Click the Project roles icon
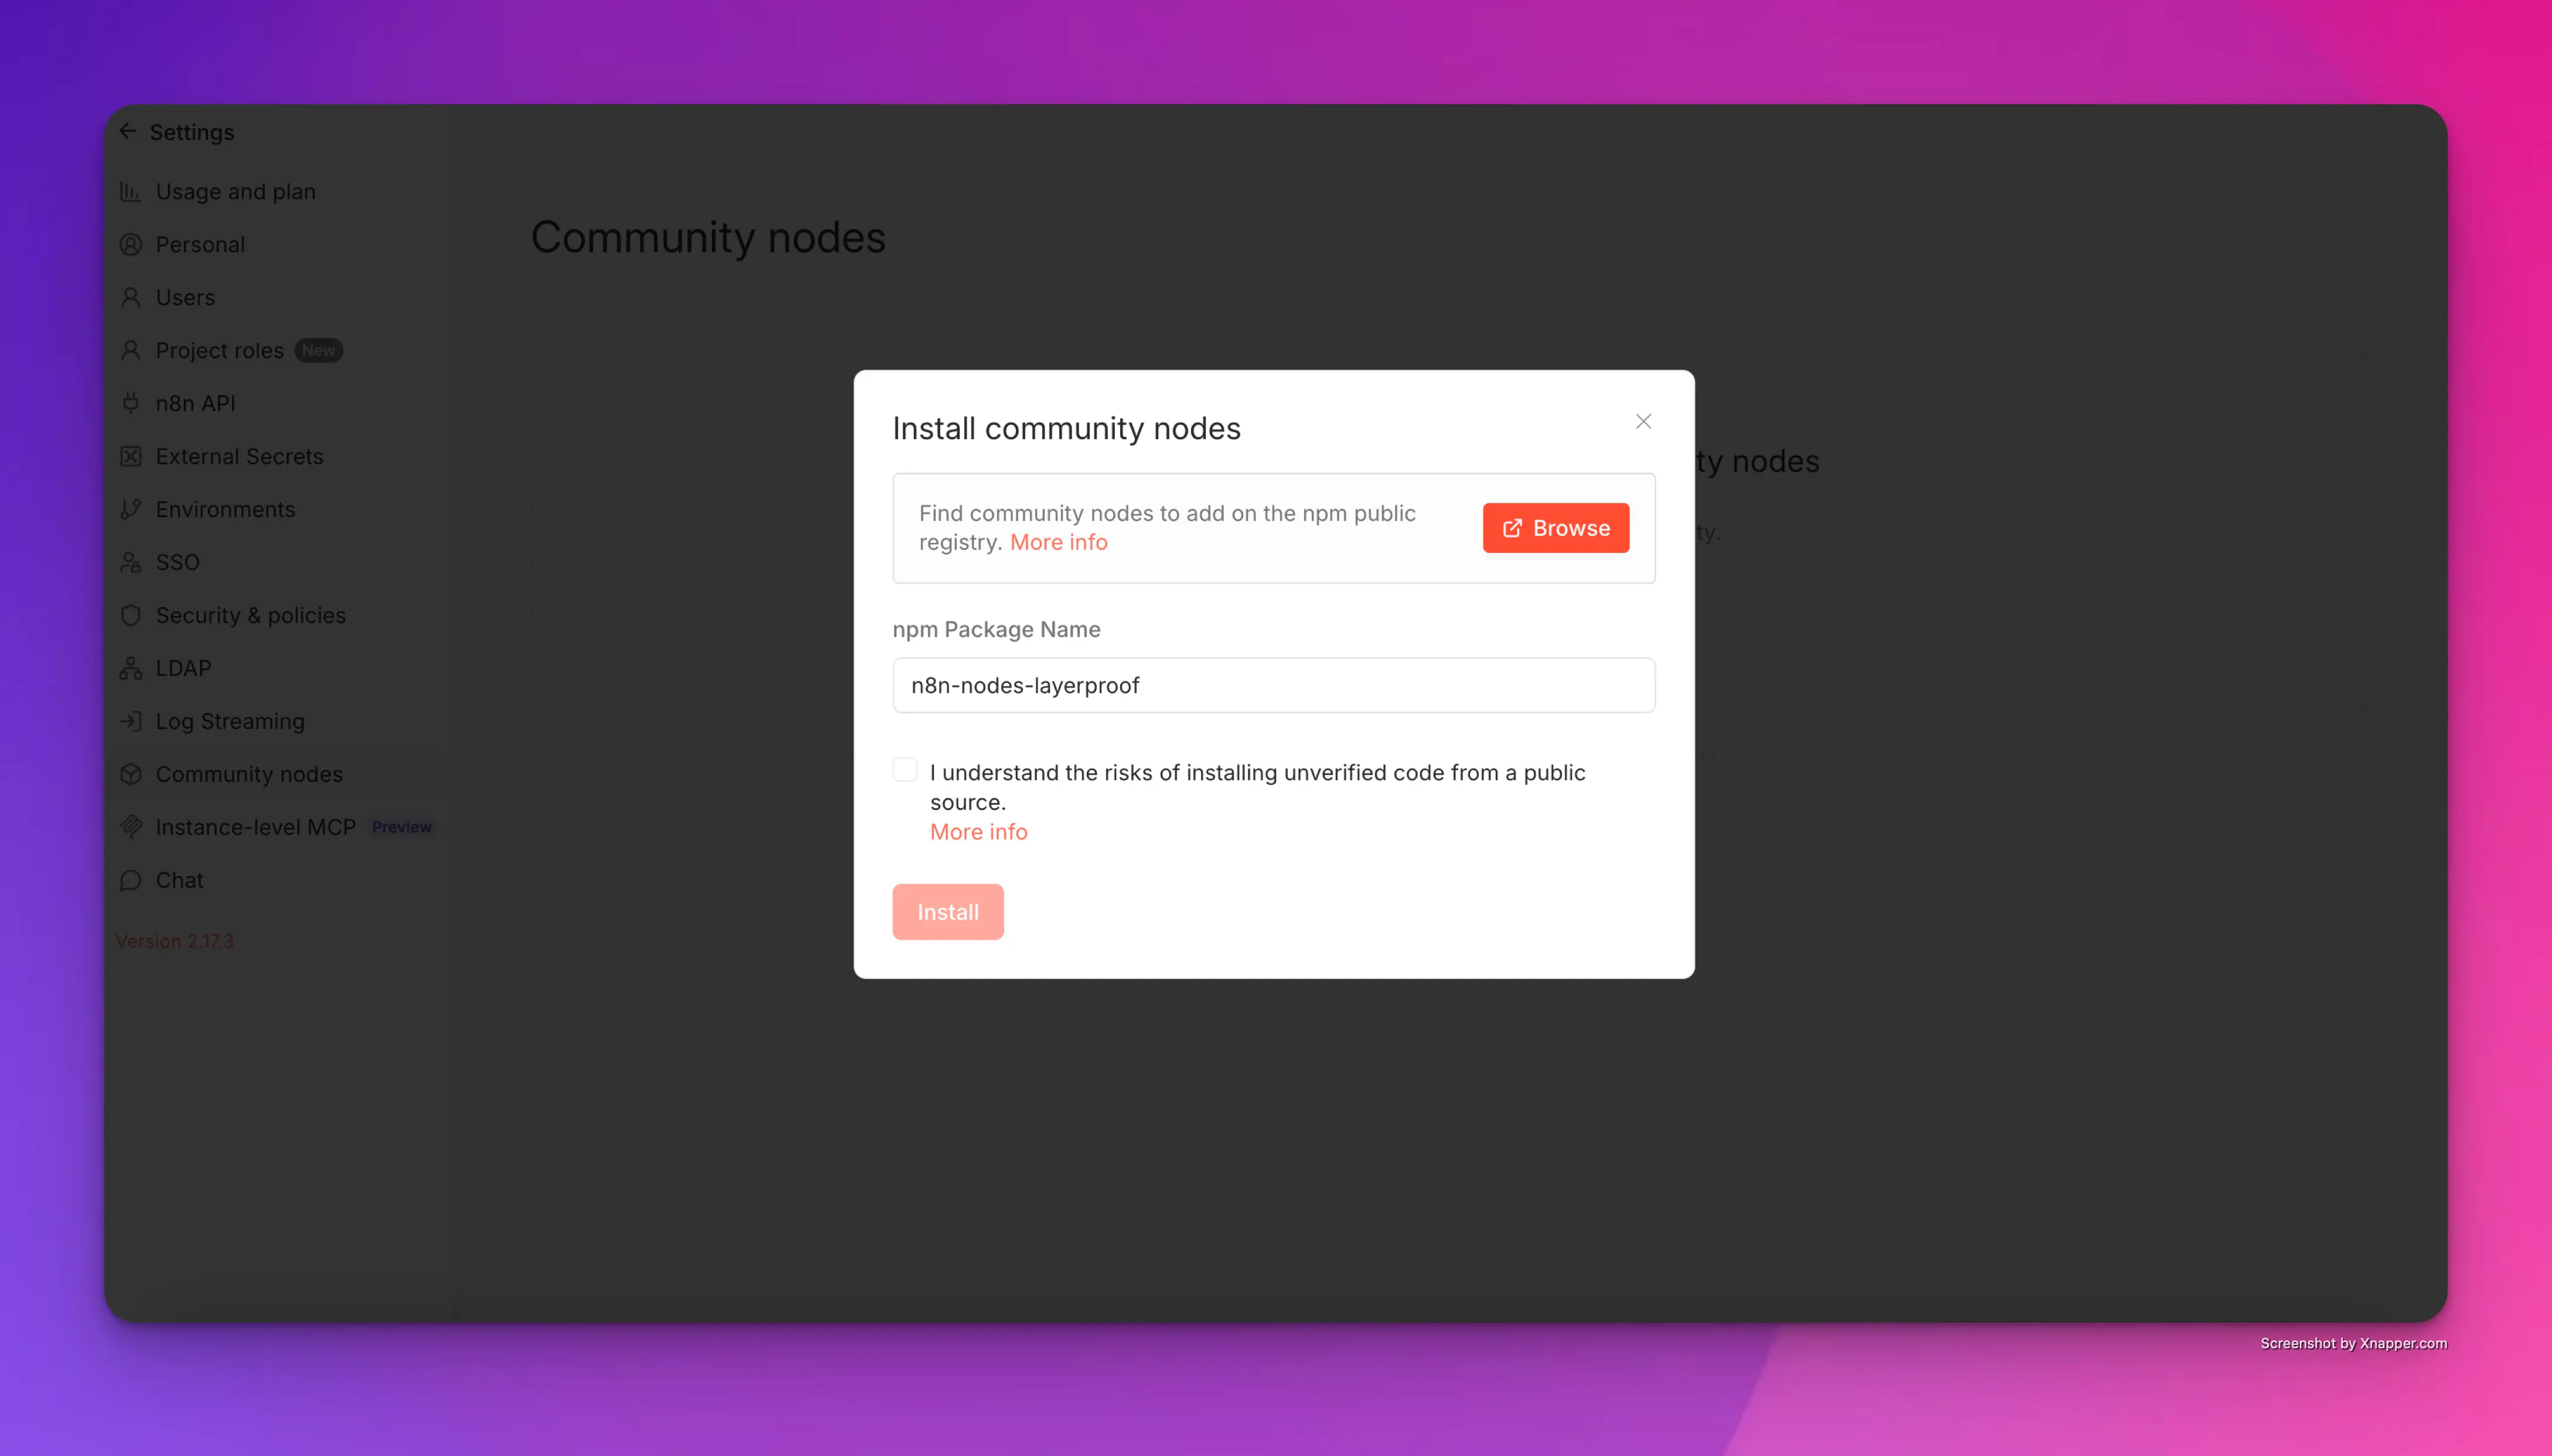The image size is (2552, 1456). point(131,350)
